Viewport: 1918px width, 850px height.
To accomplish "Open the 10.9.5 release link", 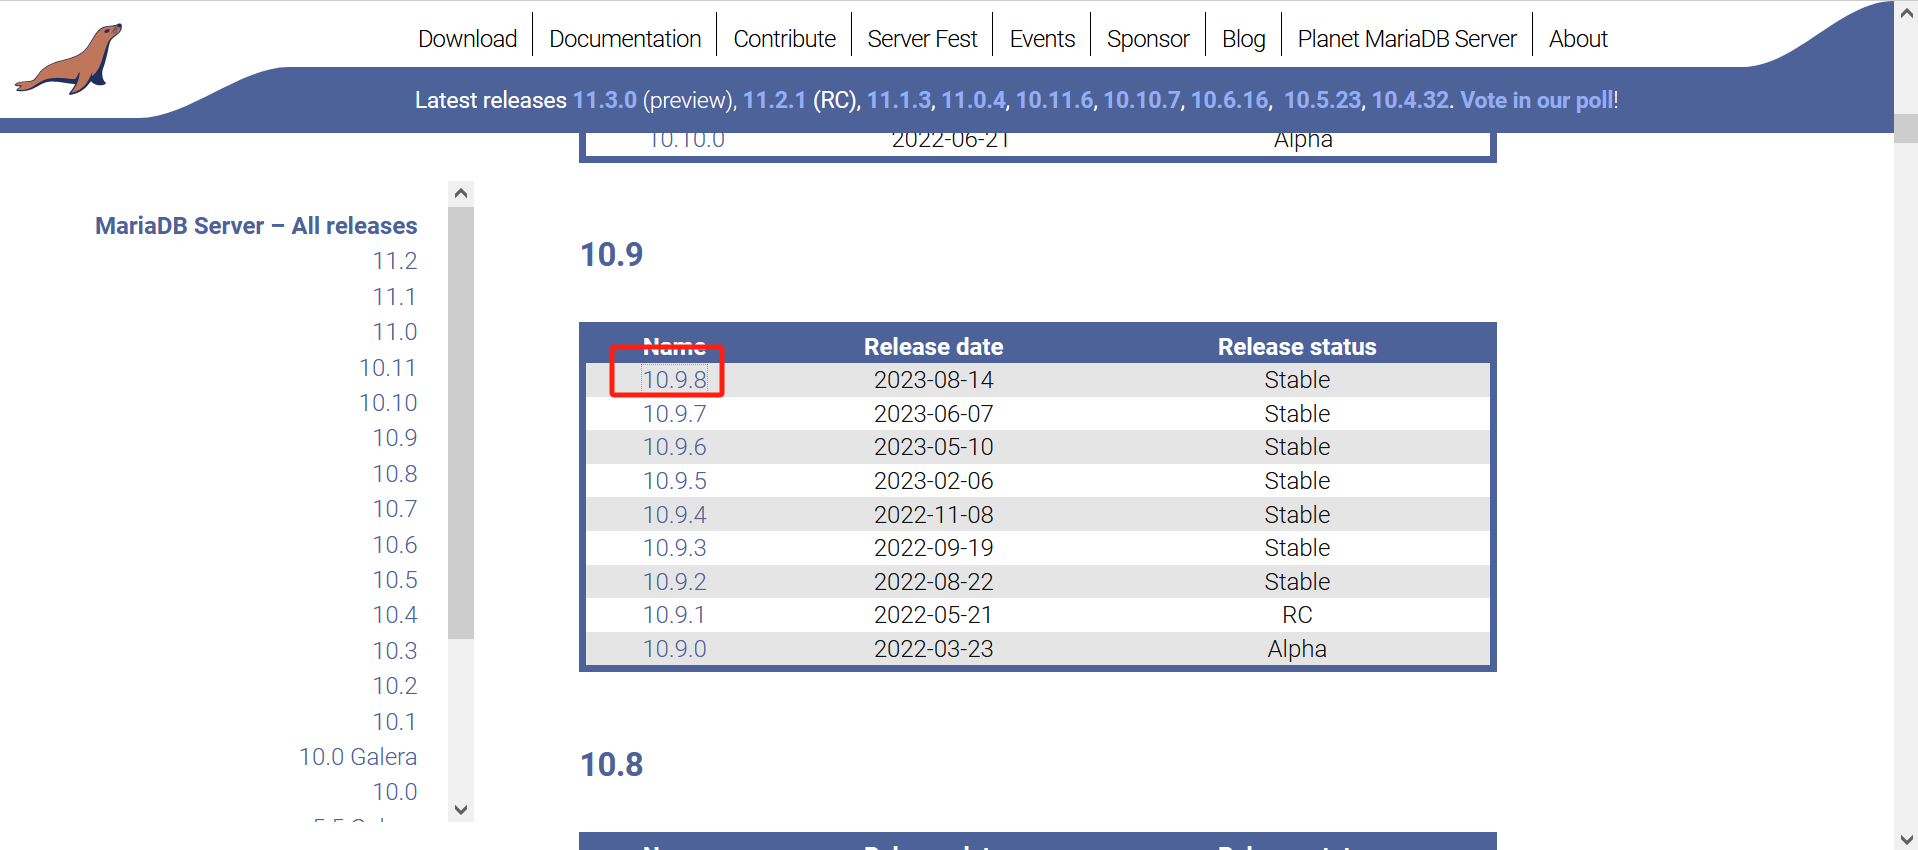I will click(x=675, y=481).
